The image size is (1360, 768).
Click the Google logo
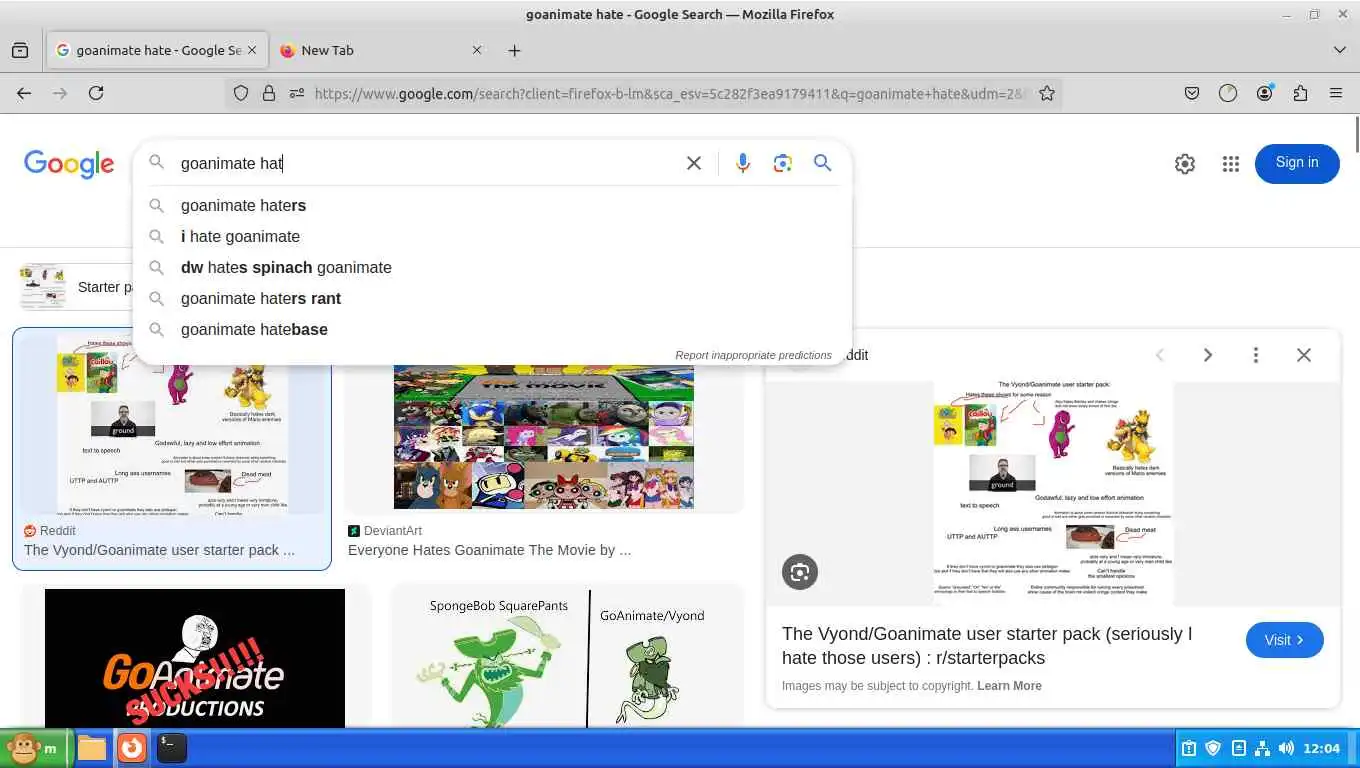[x=69, y=164]
